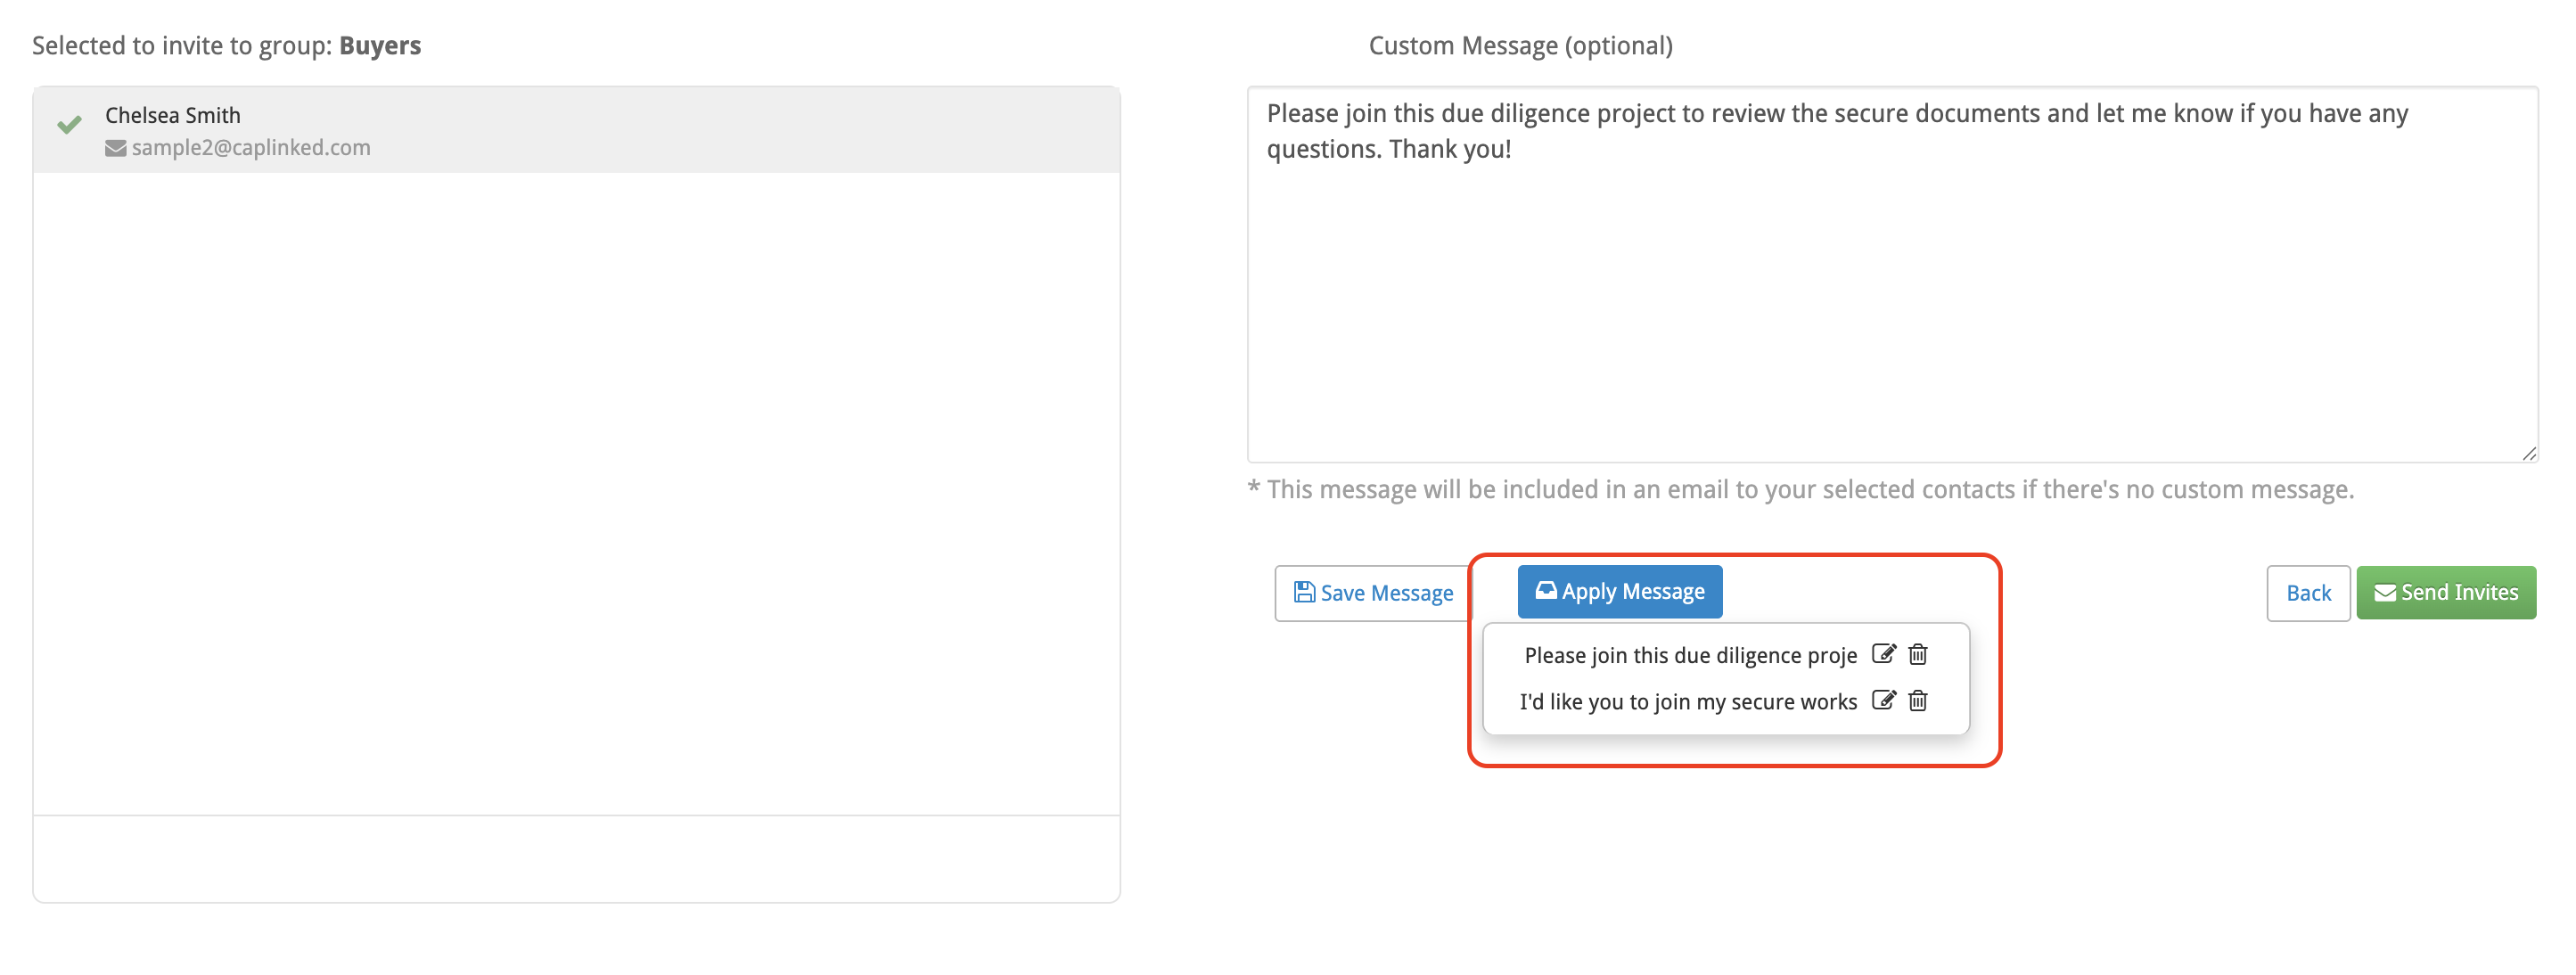The width and height of the screenshot is (2576, 975).
Task: Click the sample2@caplinked.com email address
Action: [x=251, y=147]
